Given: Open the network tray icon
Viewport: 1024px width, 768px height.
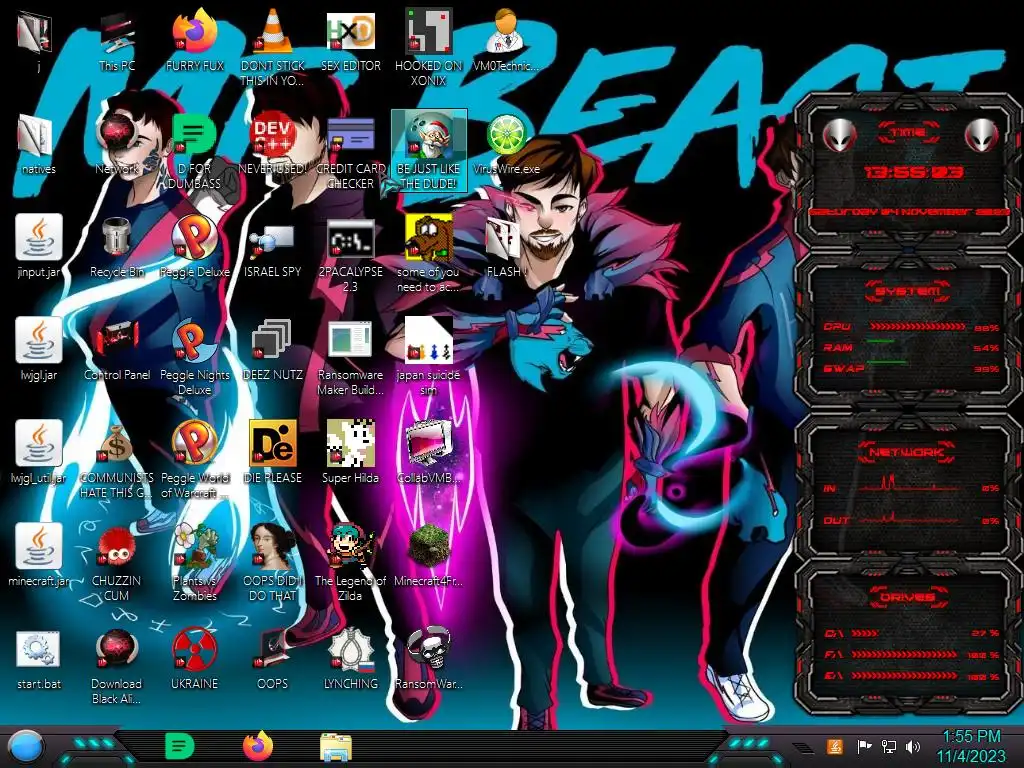Looking at the screenshot, I should [x=889, y=747].
